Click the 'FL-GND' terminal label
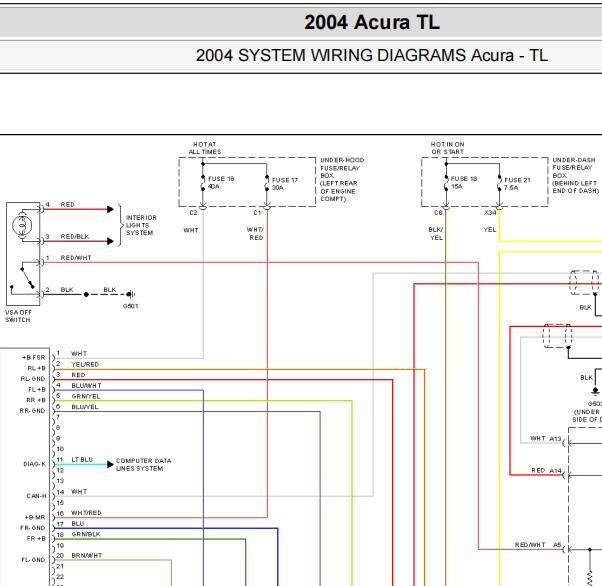This screenshot has height=586, width=602. 33,560
